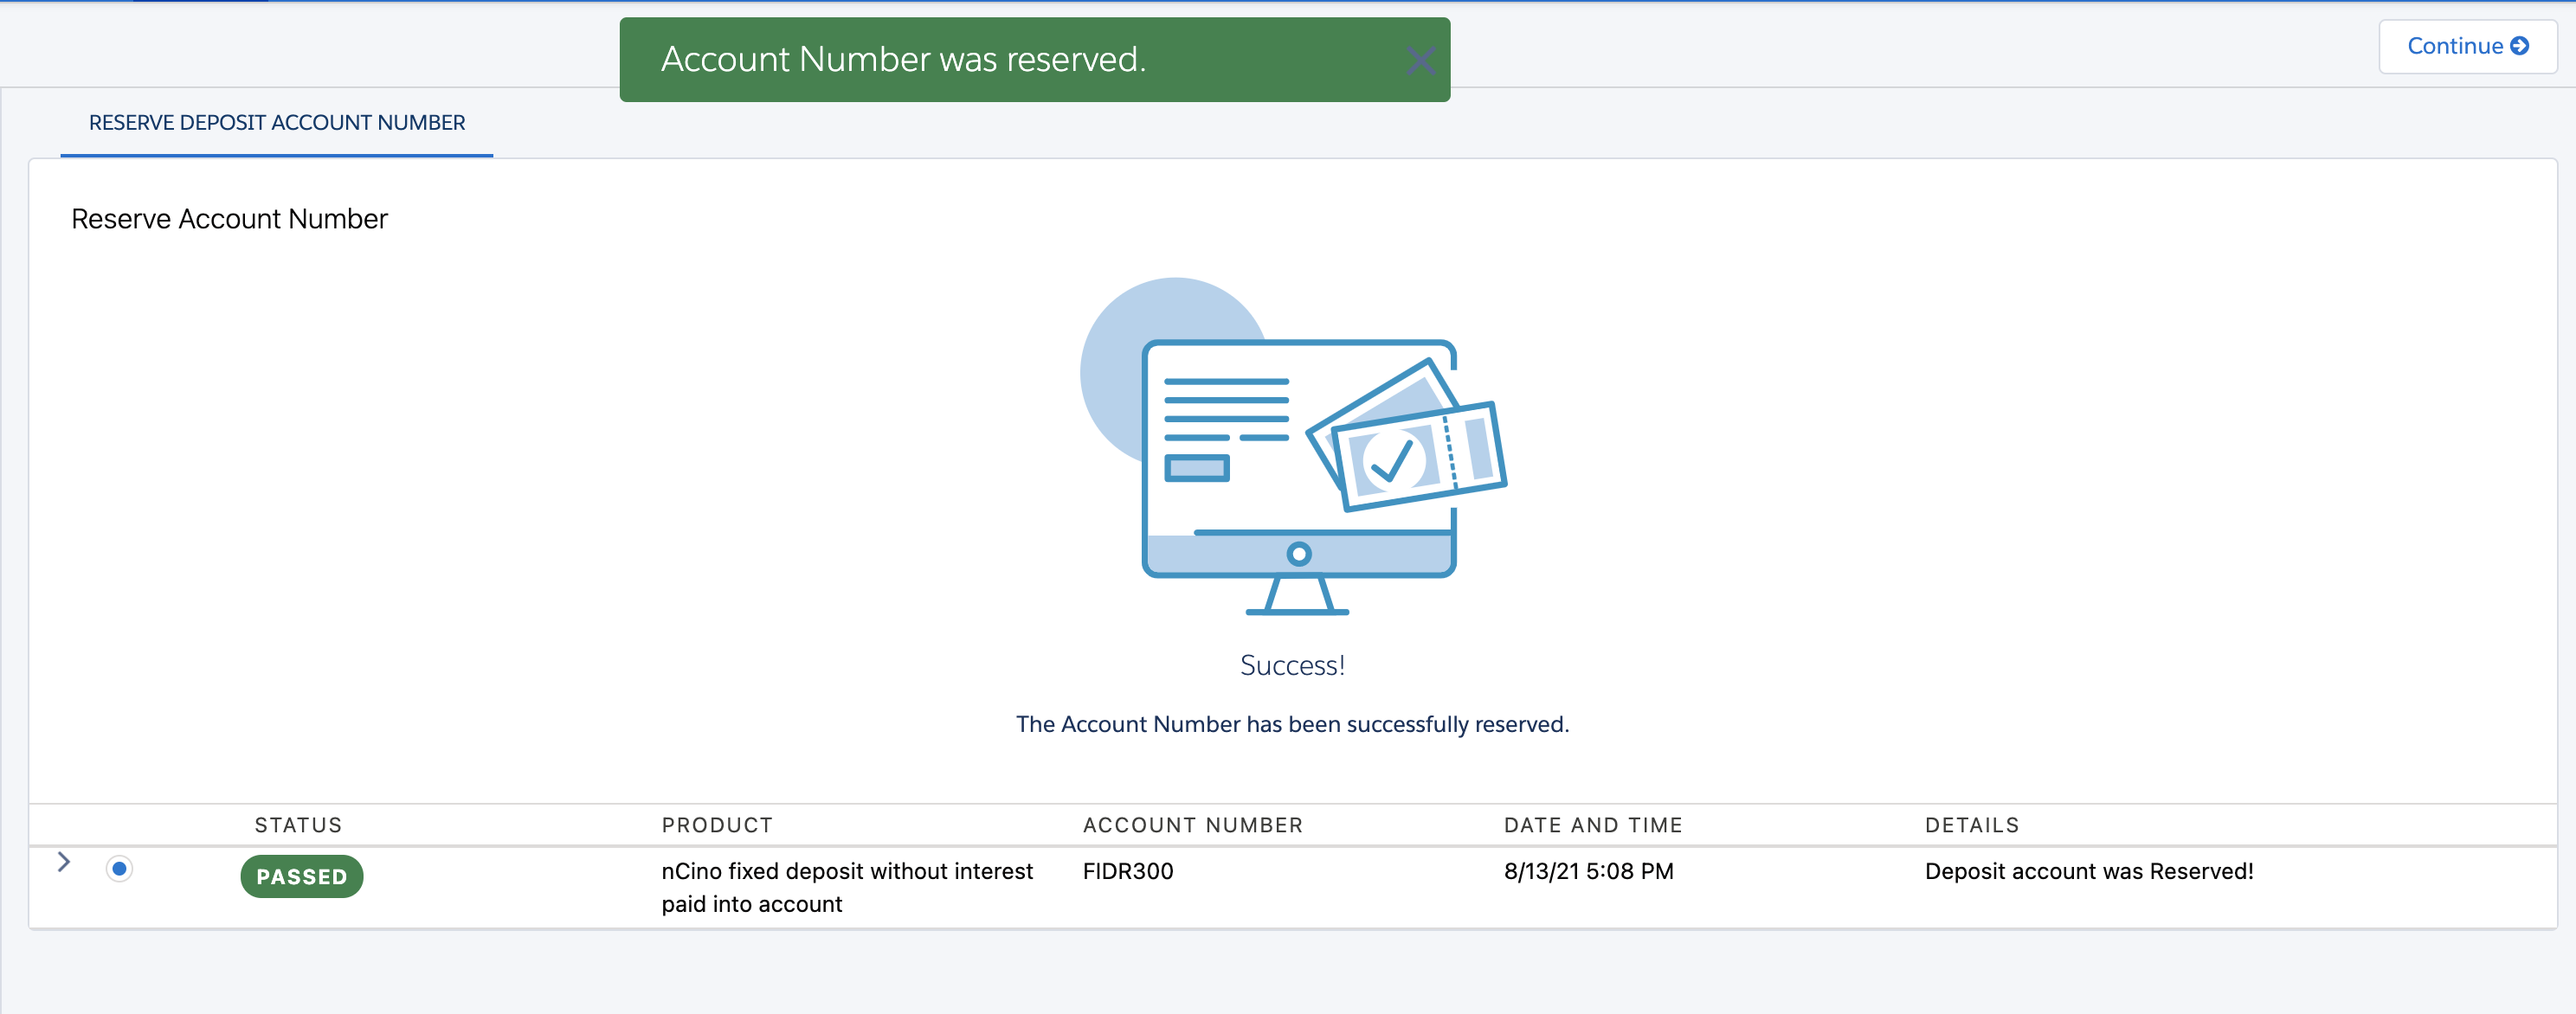Select the FIDR300 account number cell
The height and width of the screenshot is (1014, 2576).
coord(1127,871)
